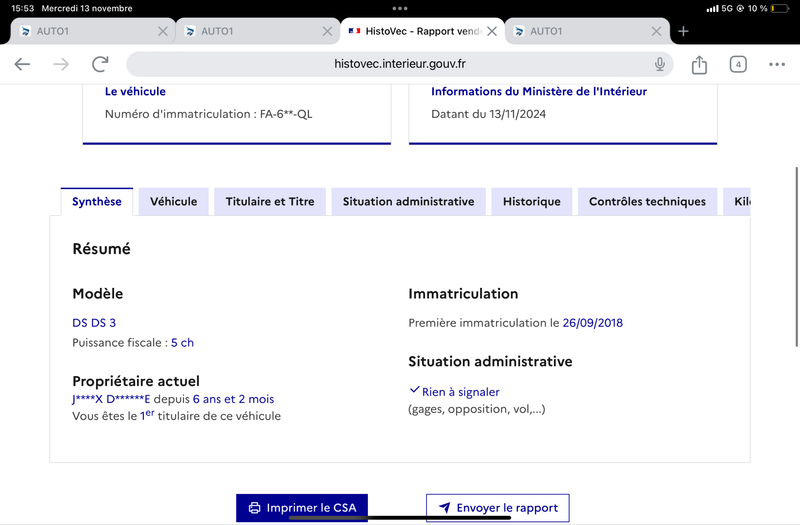Click the Imprimer le CSA button
Image resolution: width=800 pixels, height=525 pixels.
[x=302, y=508]
